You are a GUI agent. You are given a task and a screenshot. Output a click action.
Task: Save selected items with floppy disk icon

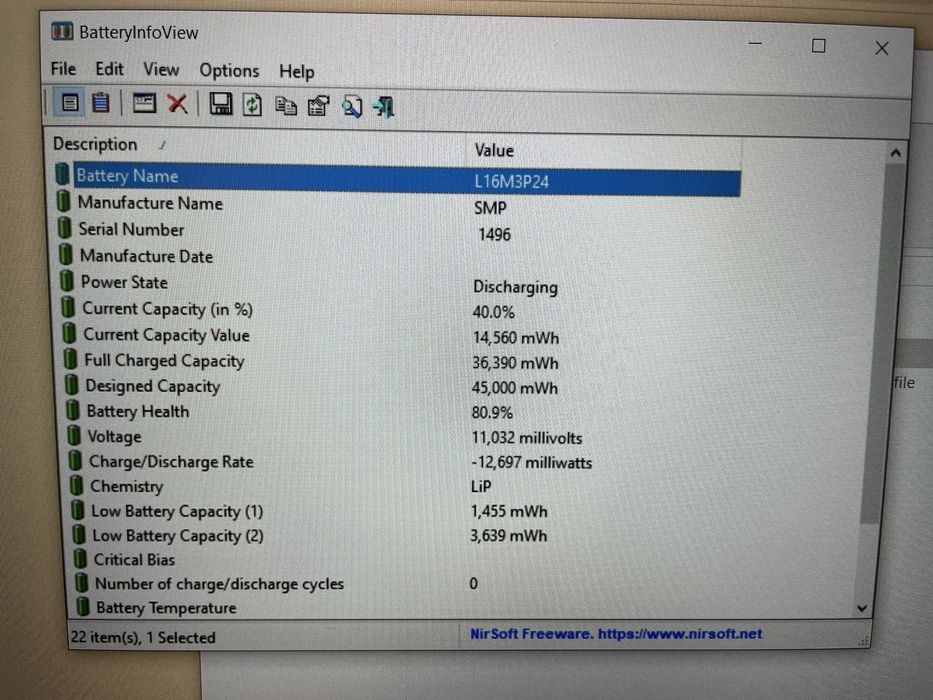(220, 105)
